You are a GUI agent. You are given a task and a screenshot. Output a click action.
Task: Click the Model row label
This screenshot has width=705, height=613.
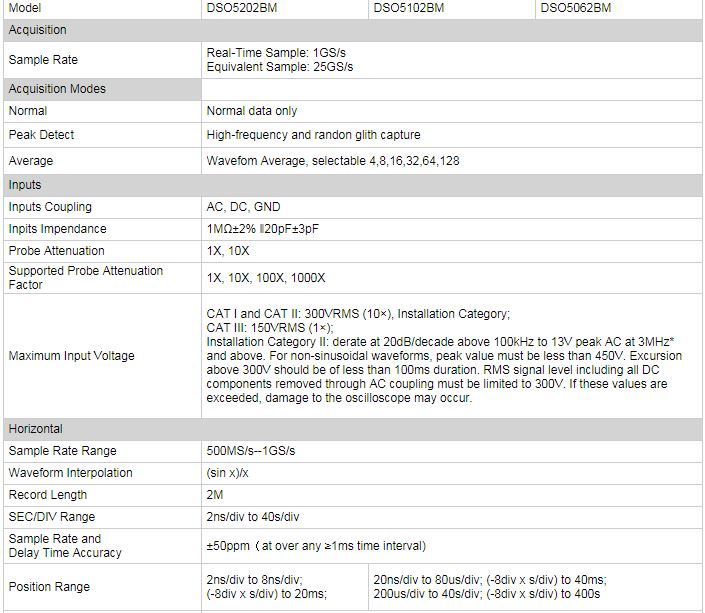coord(25,8)
